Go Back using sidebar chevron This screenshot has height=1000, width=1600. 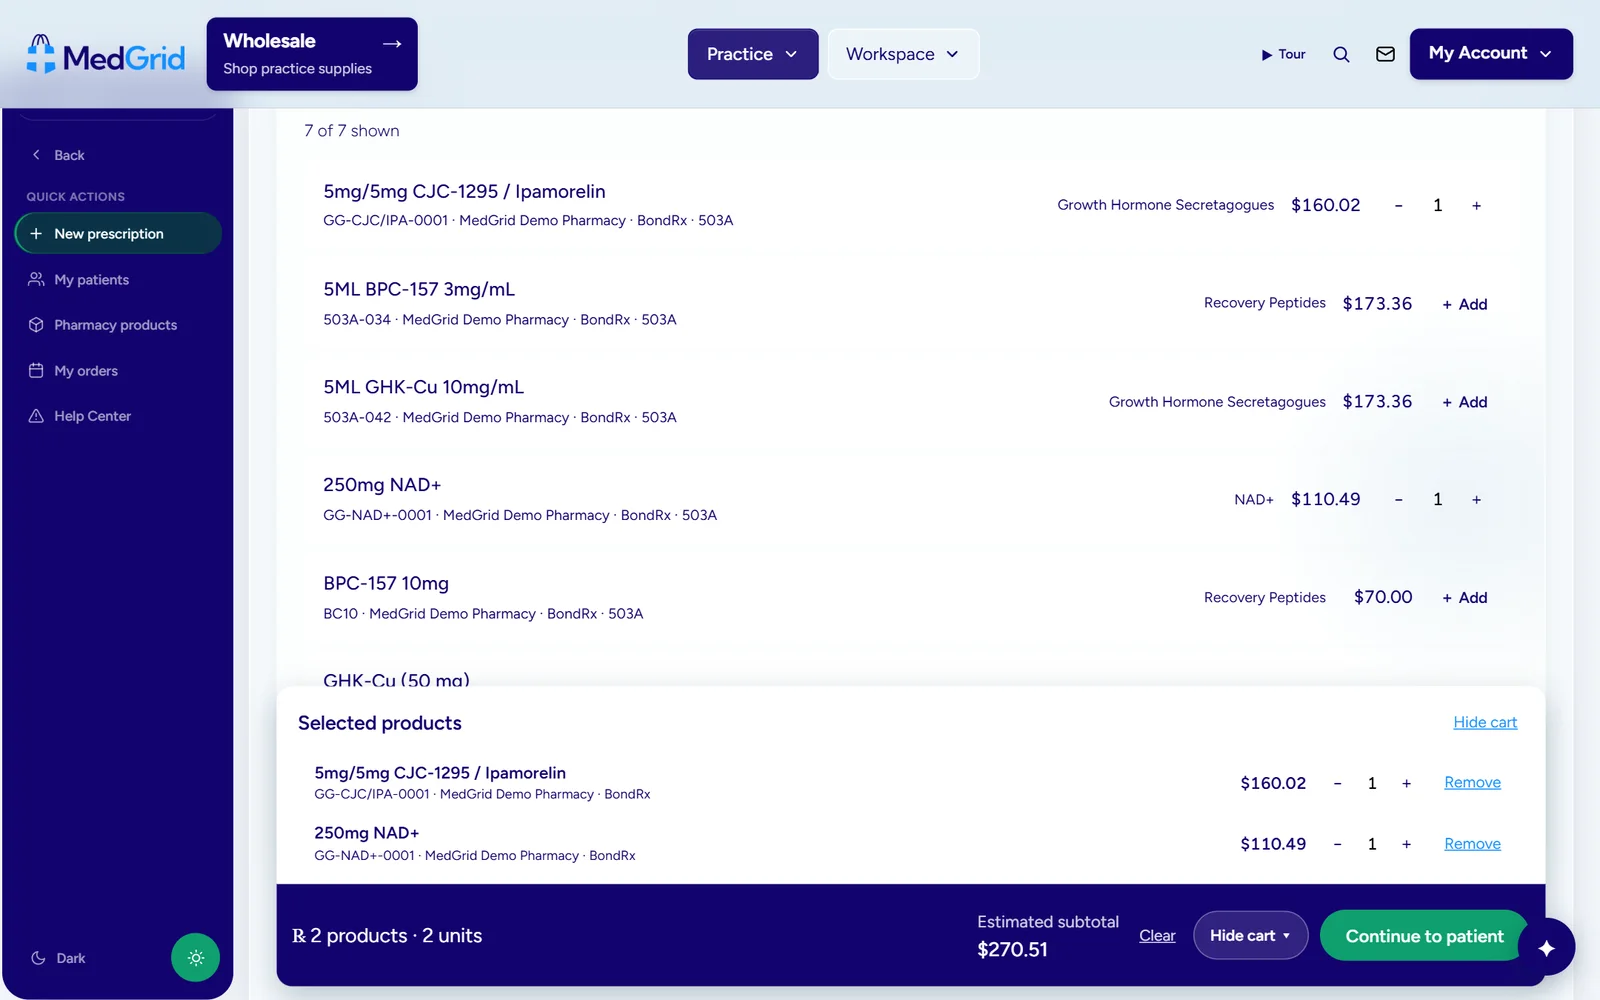57,155
